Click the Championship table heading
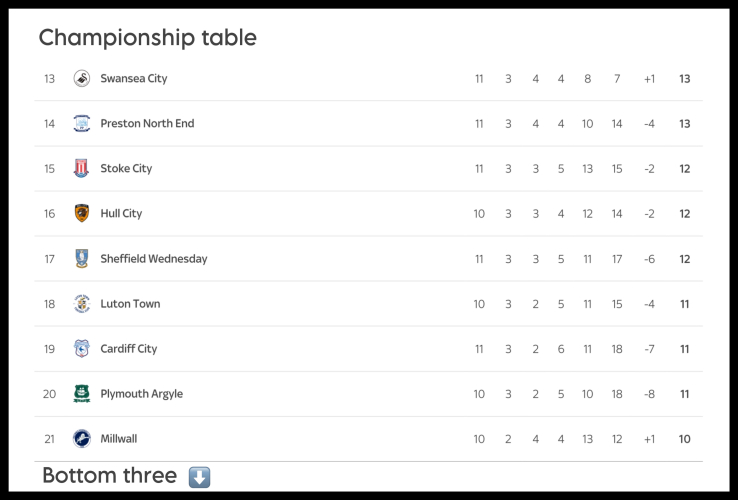The width and height of the screenshot is (738, 500). point(147,38)
